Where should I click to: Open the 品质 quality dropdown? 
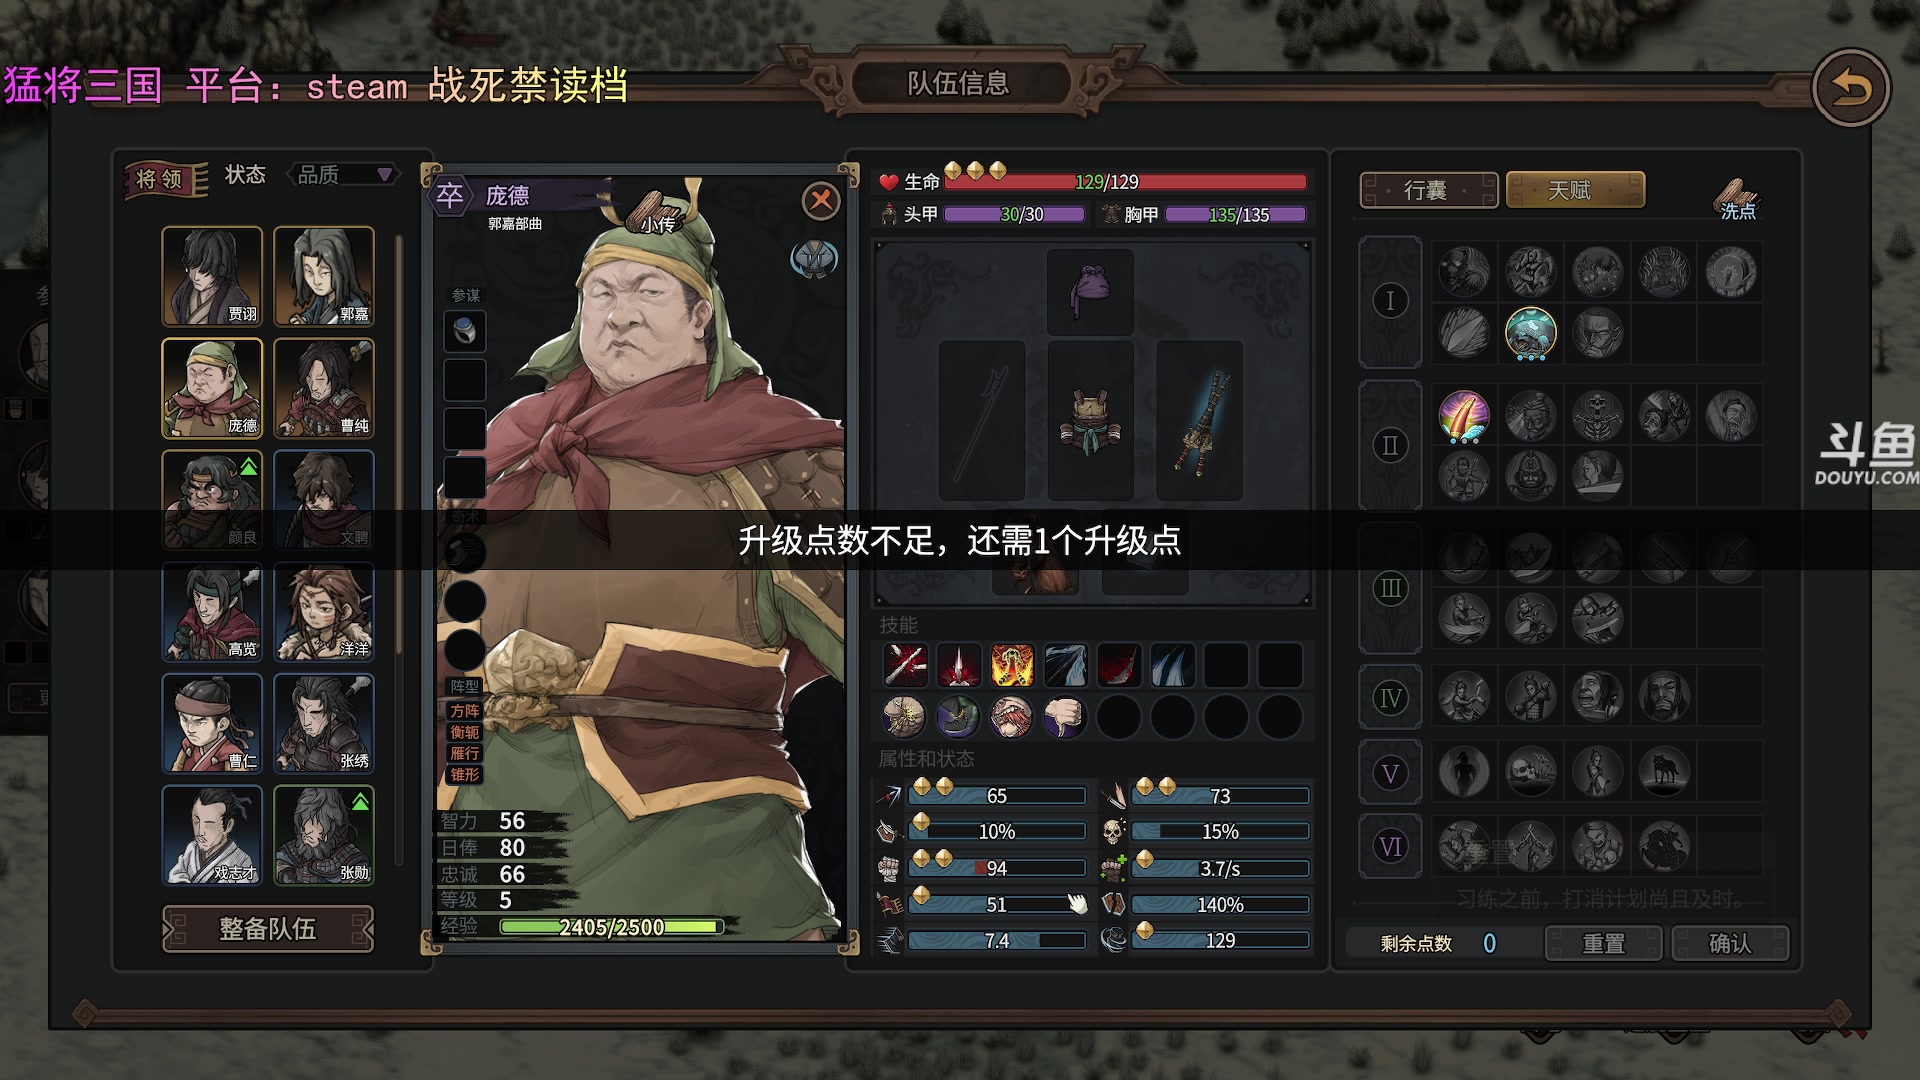point(343,175)
